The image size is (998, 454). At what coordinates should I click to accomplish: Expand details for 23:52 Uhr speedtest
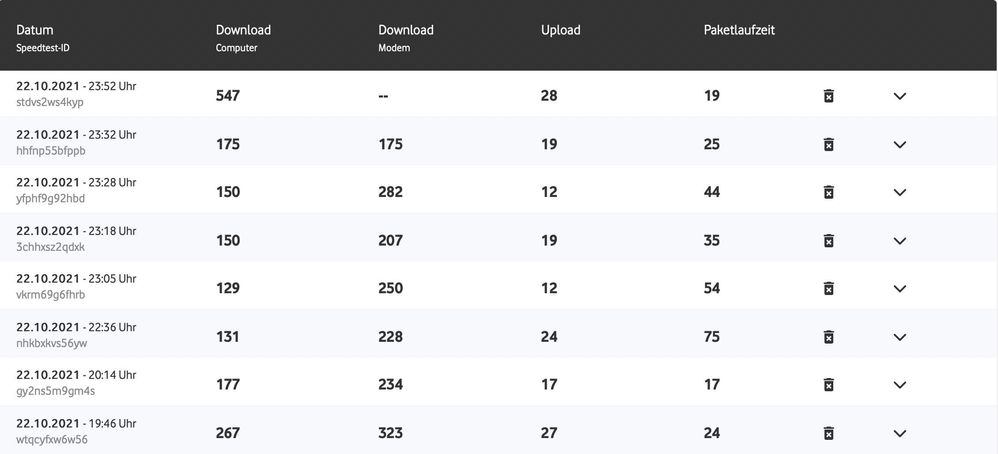(899, 96)
